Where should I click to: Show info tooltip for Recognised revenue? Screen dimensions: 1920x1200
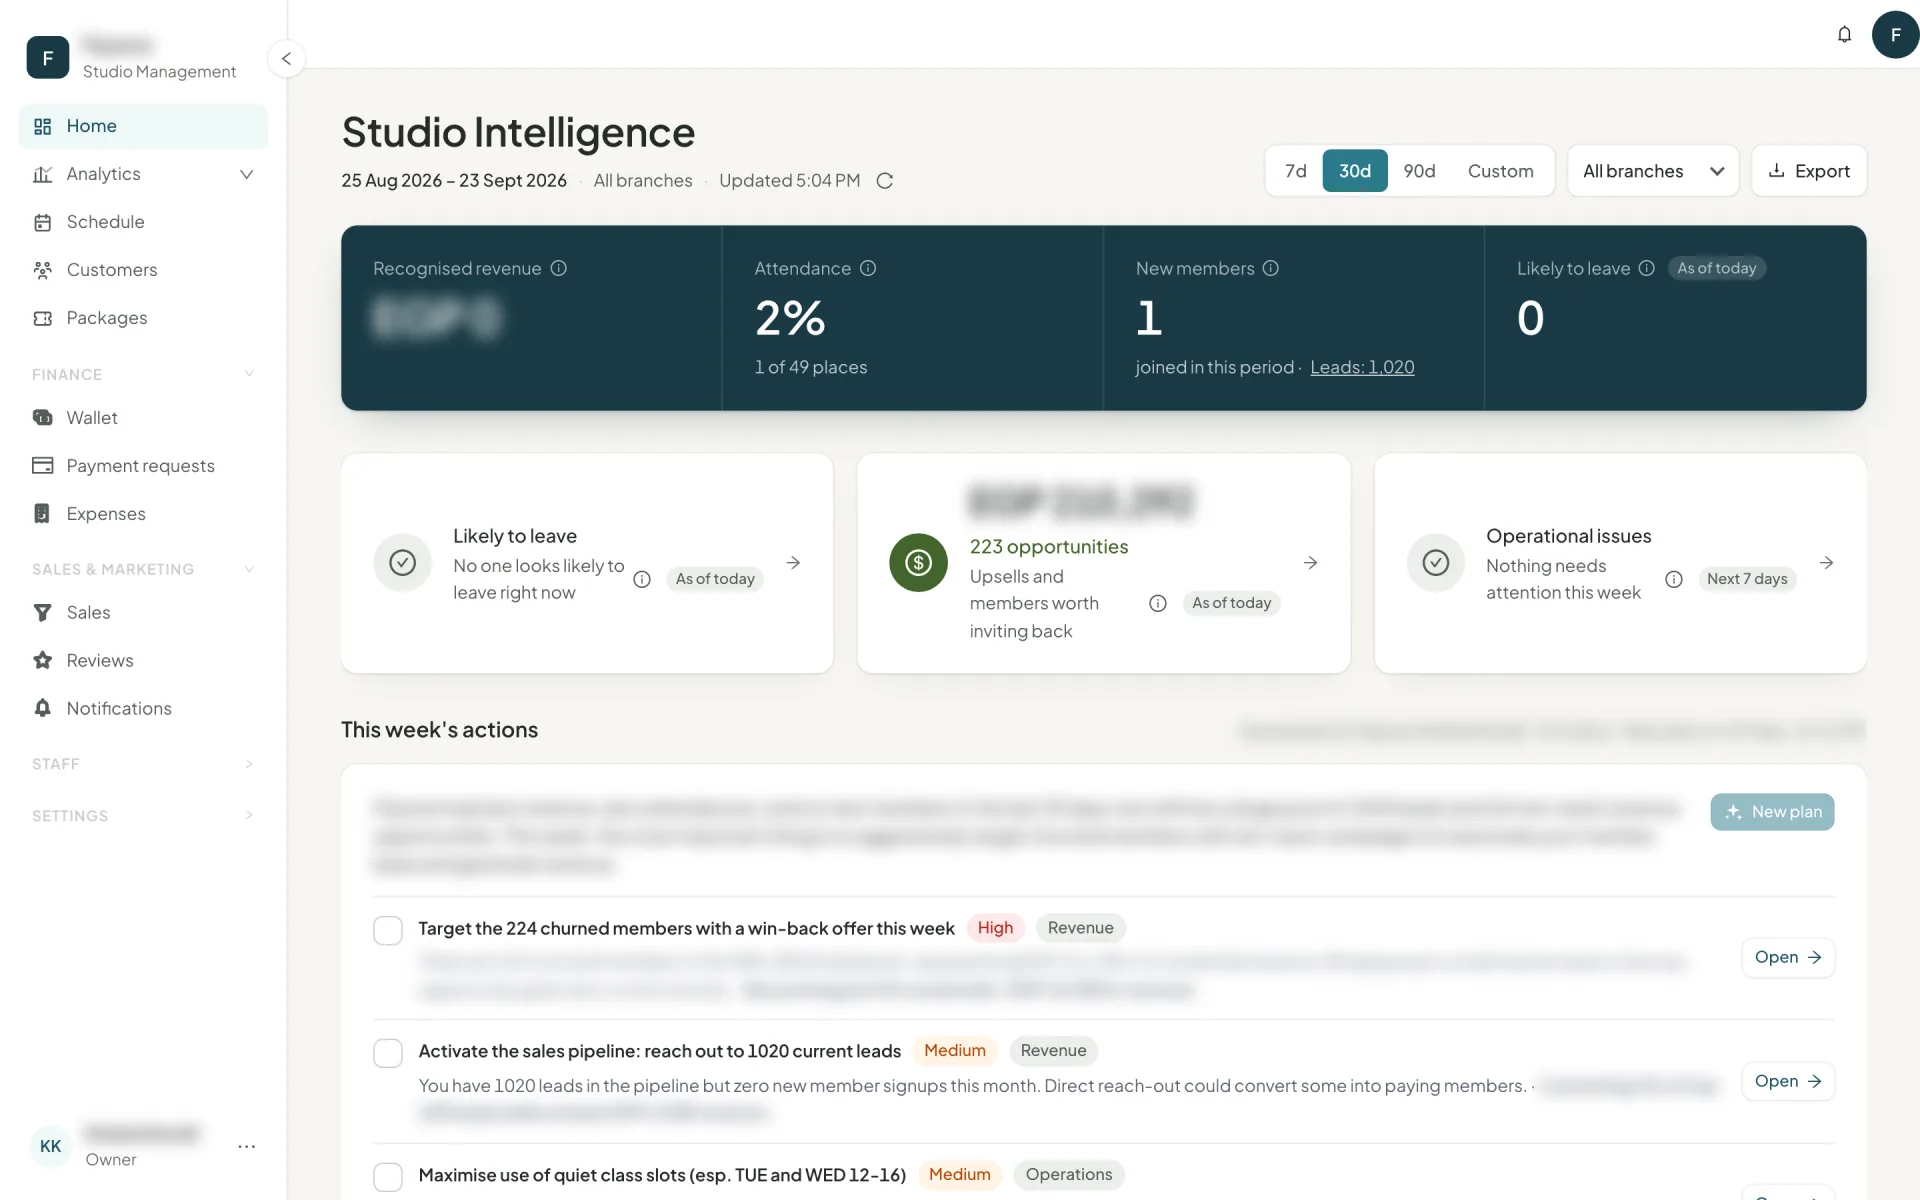click(559, 268)
